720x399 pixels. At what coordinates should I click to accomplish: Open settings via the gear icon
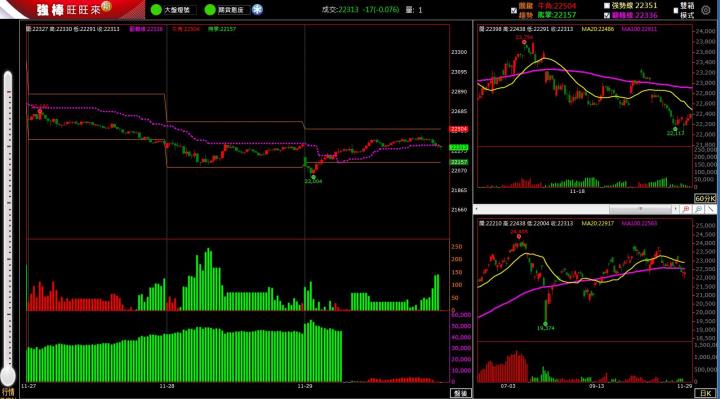coord(706,10)
